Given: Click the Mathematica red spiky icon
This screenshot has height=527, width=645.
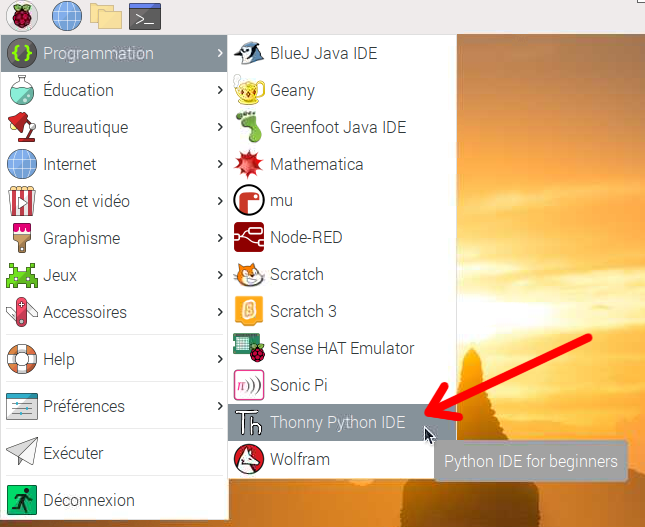Looking at the screenshot, I should pos(248,164).
